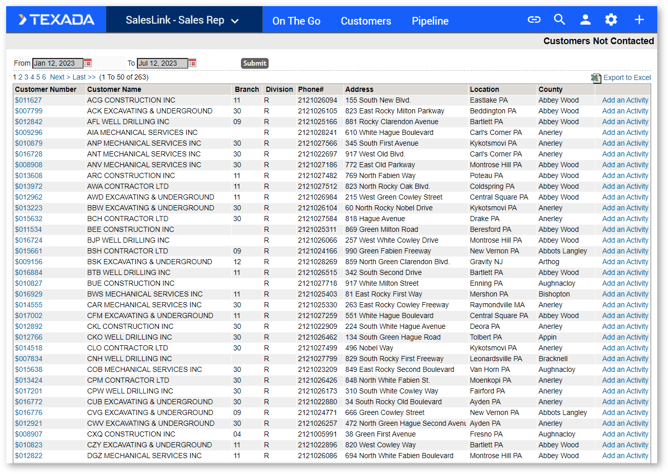Image resolution: width=668 pixels, height=474 pixels.
Task: Open customer number 5011627
Action: [x=28, y=100]
